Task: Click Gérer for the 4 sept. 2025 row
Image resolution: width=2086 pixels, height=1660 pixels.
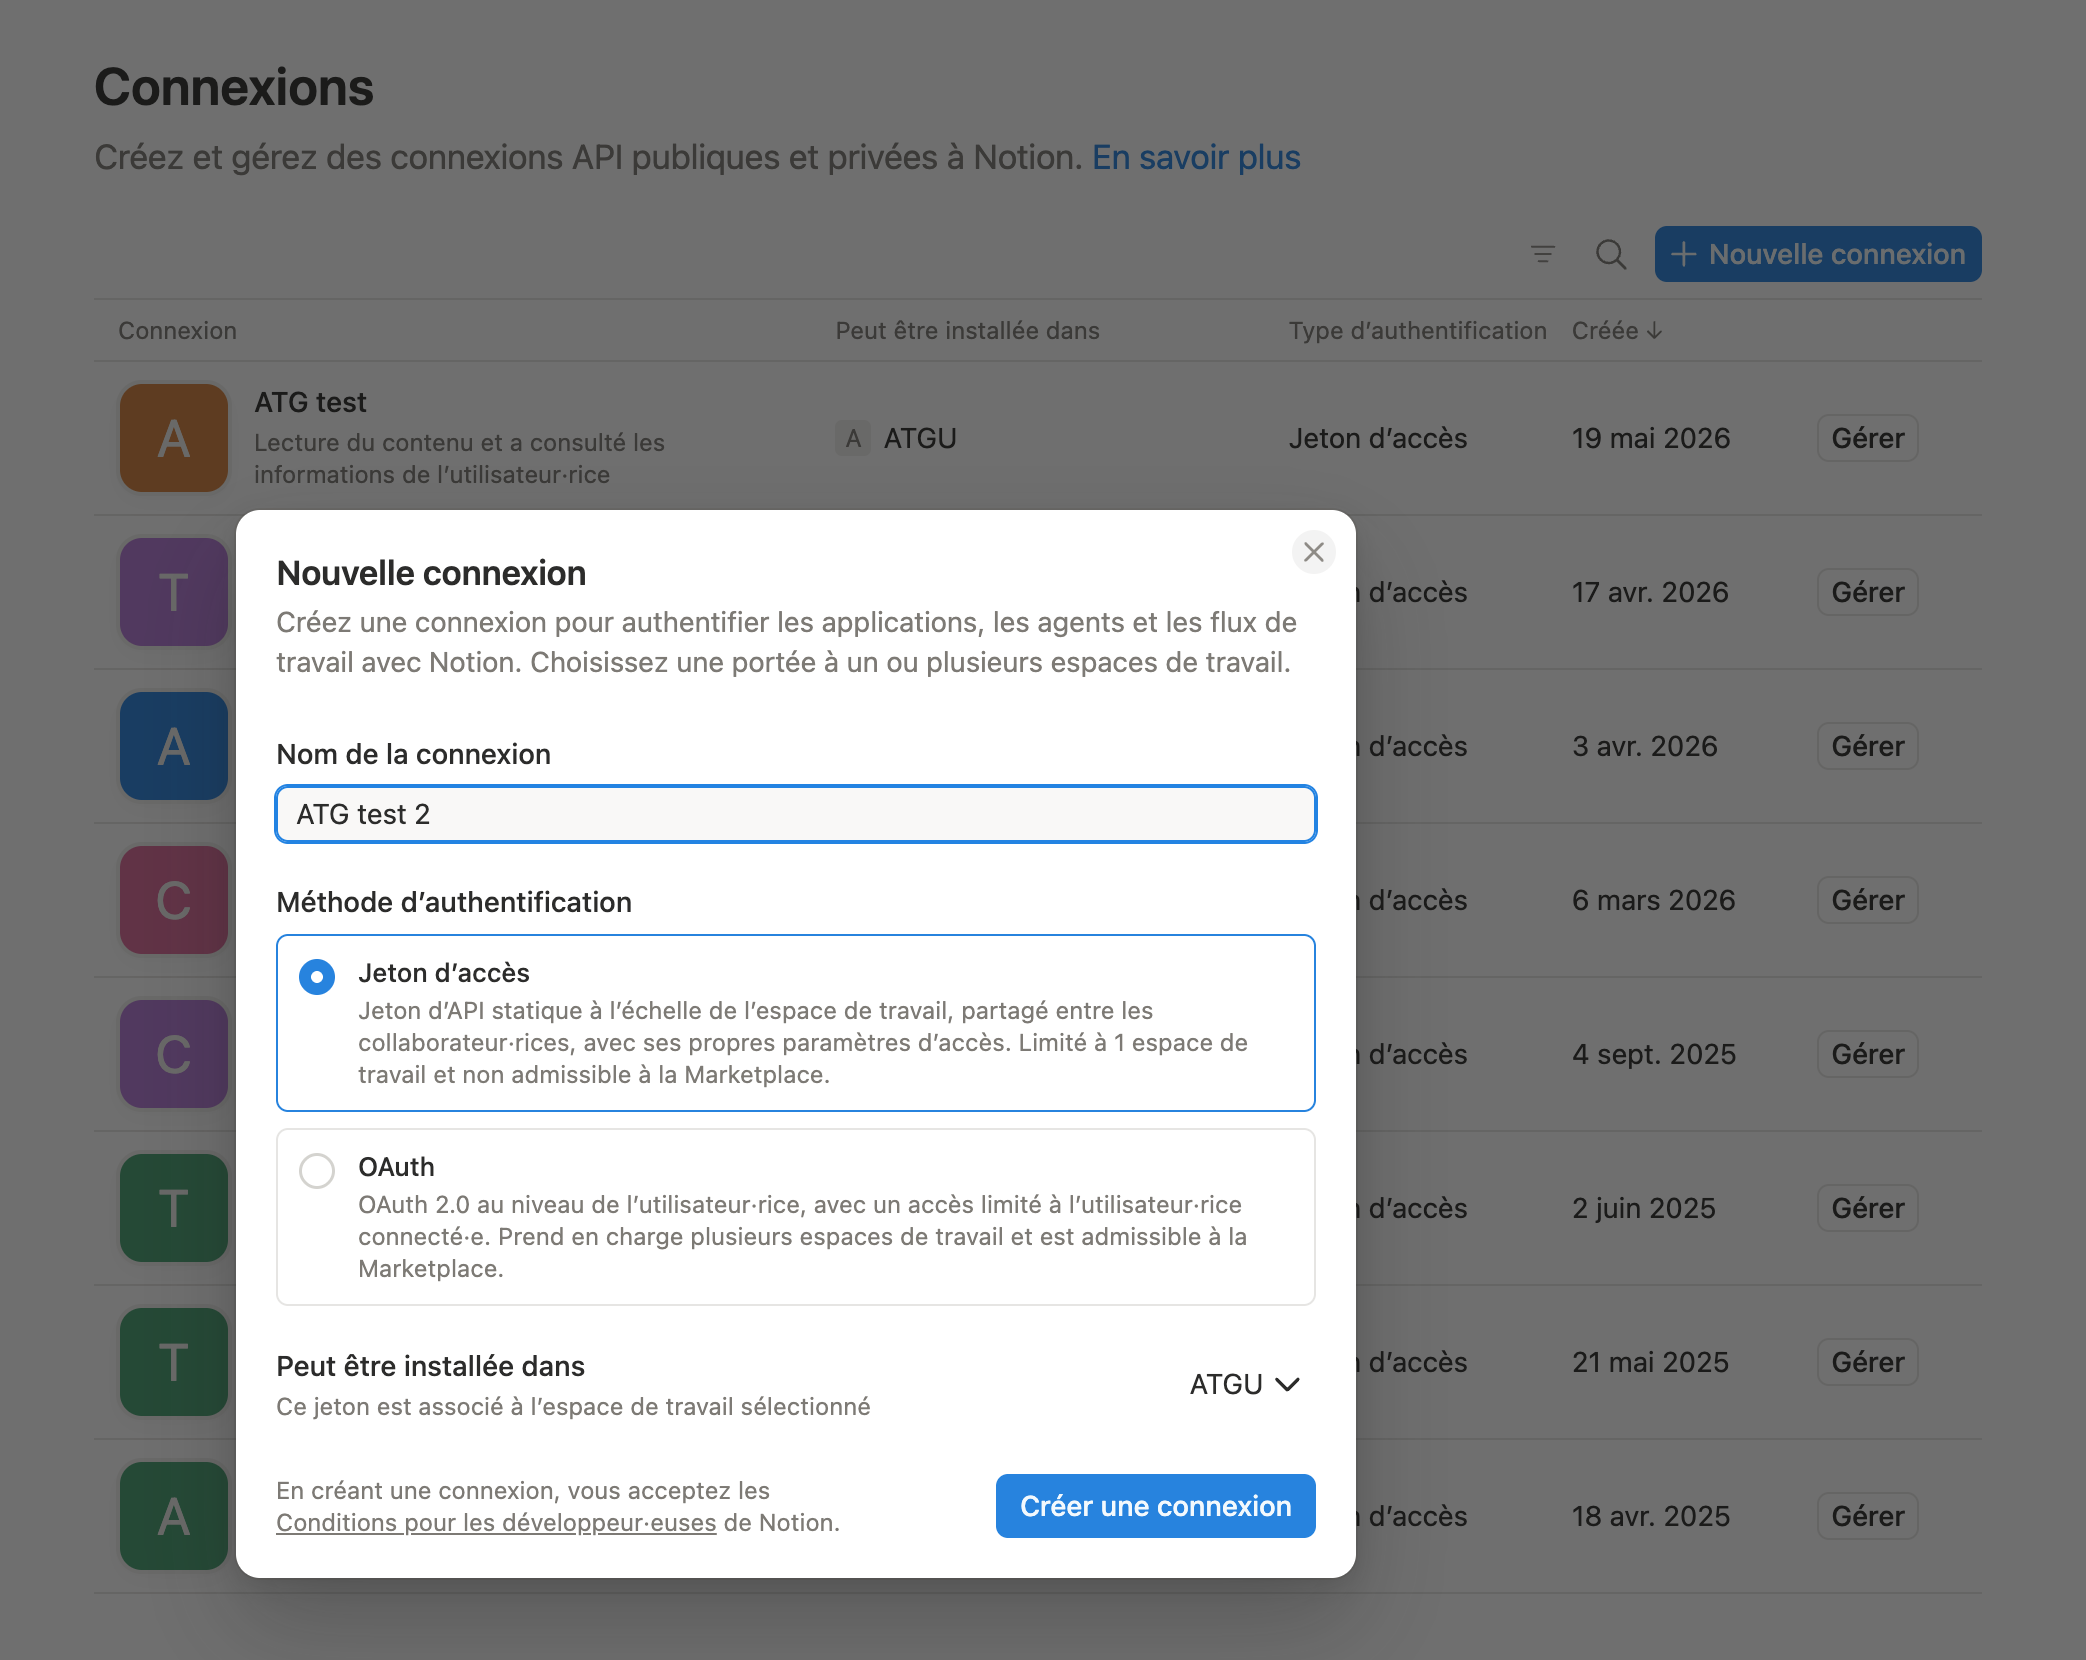Action: coord(1867,1054)
